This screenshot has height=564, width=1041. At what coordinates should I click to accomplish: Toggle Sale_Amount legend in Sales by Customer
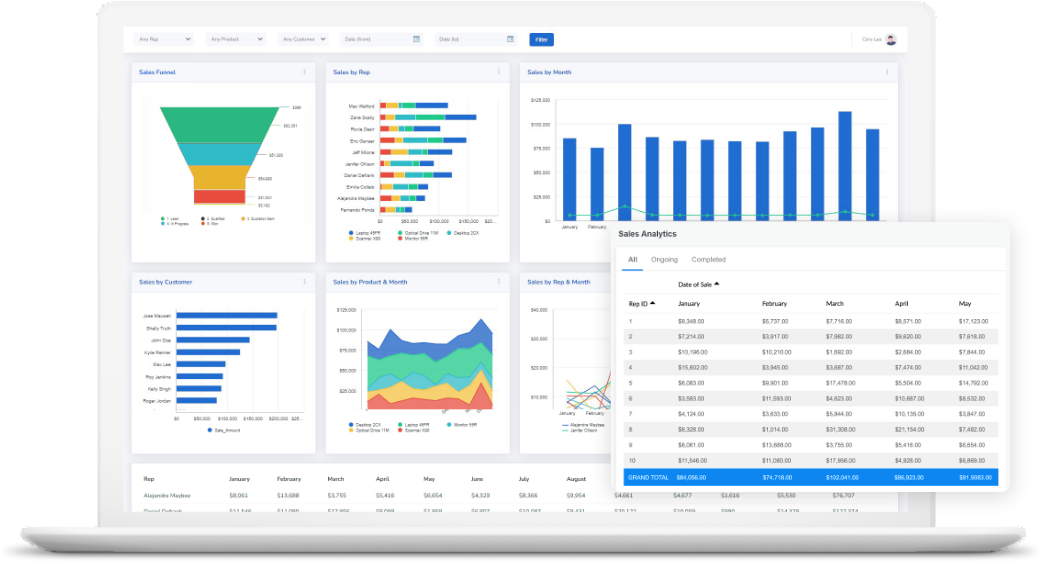click(x=224, y=431)
